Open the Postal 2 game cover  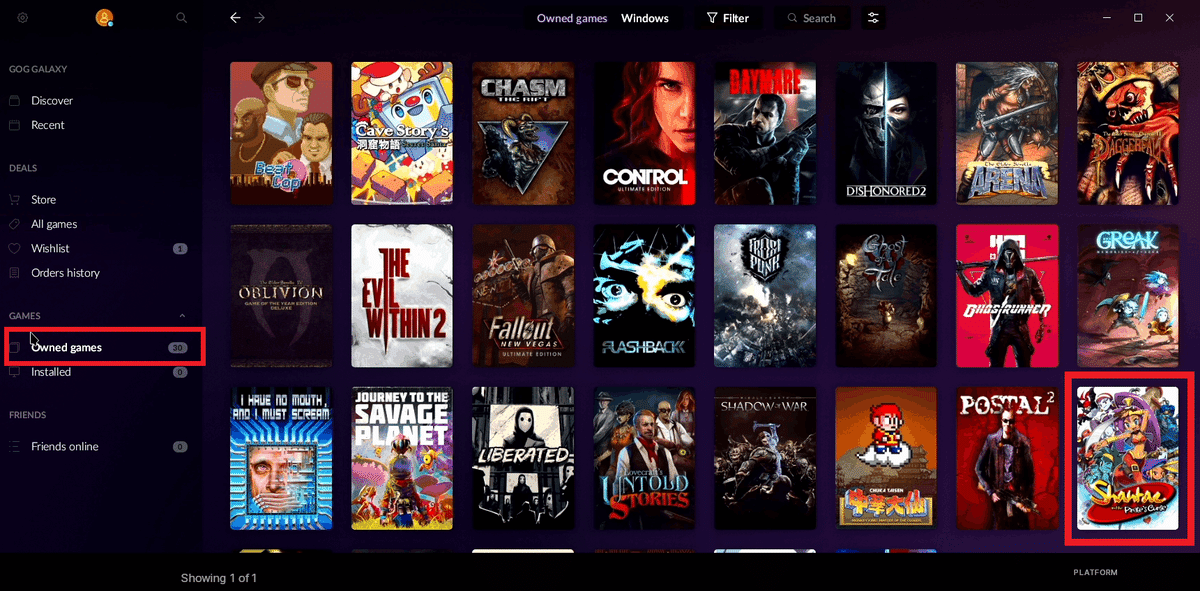pos(1007,459)
